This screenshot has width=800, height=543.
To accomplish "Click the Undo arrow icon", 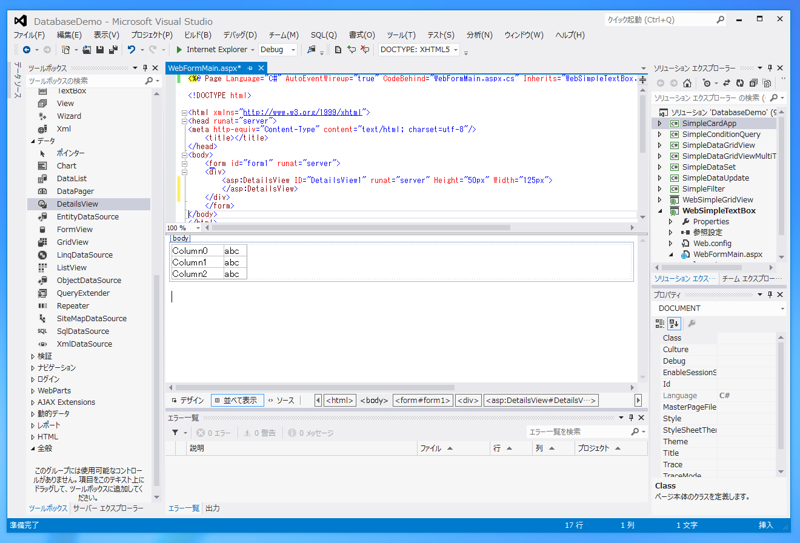I will coord(132,50).
